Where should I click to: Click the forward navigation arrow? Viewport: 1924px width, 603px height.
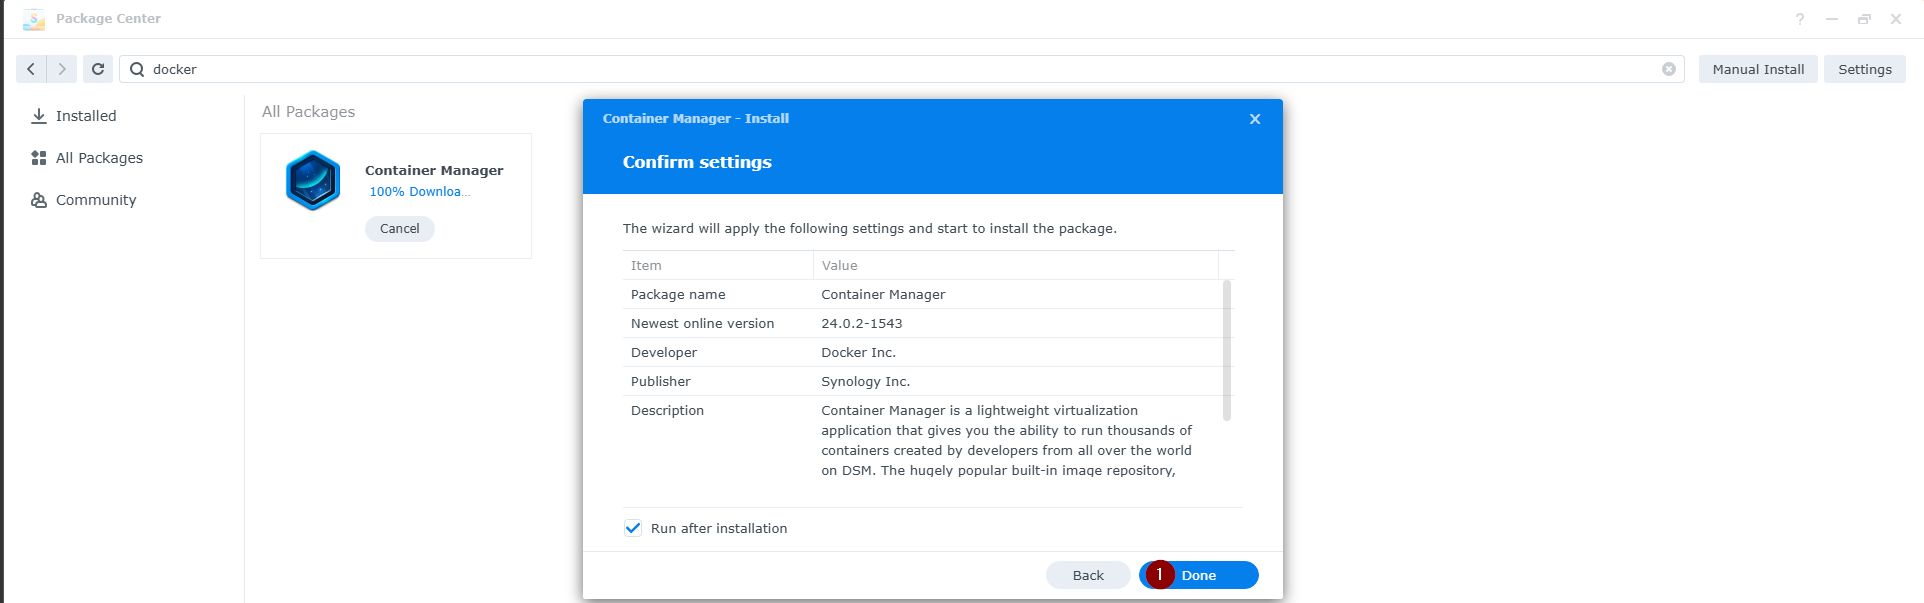pos(62,69)
